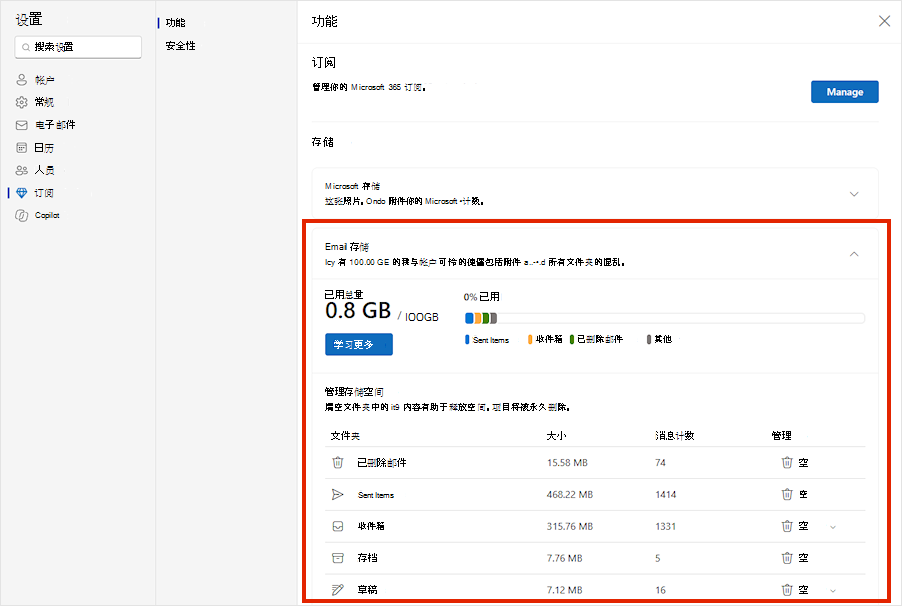902x606 pixels.
Task: Click 空 next to 存档
Action: [x=804, y=558]
